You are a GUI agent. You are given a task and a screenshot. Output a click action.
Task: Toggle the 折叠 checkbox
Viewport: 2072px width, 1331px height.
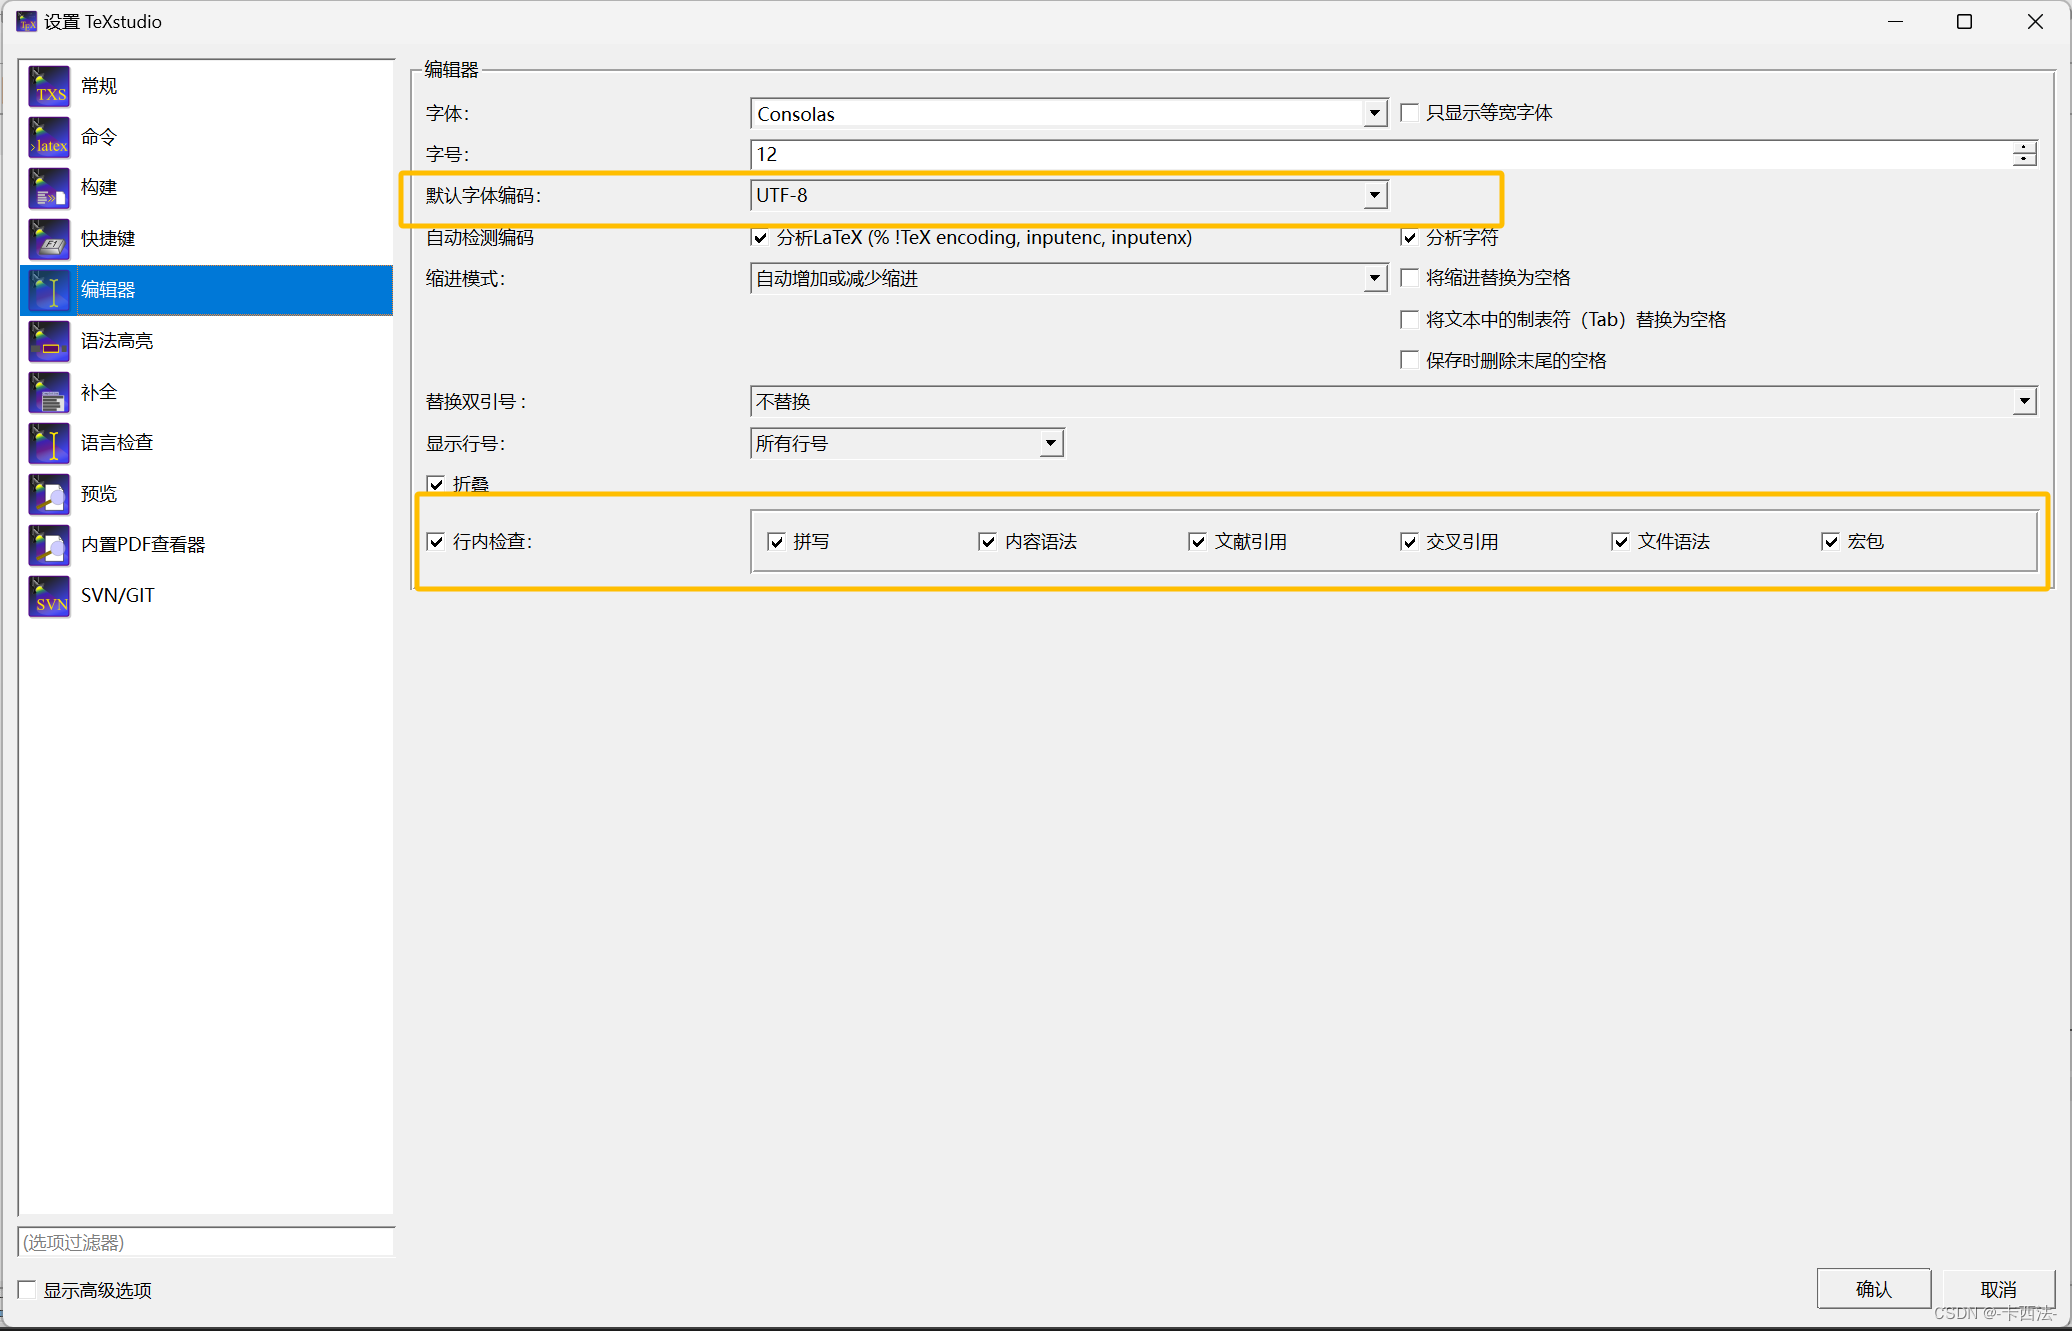click(x=436, y=484)
